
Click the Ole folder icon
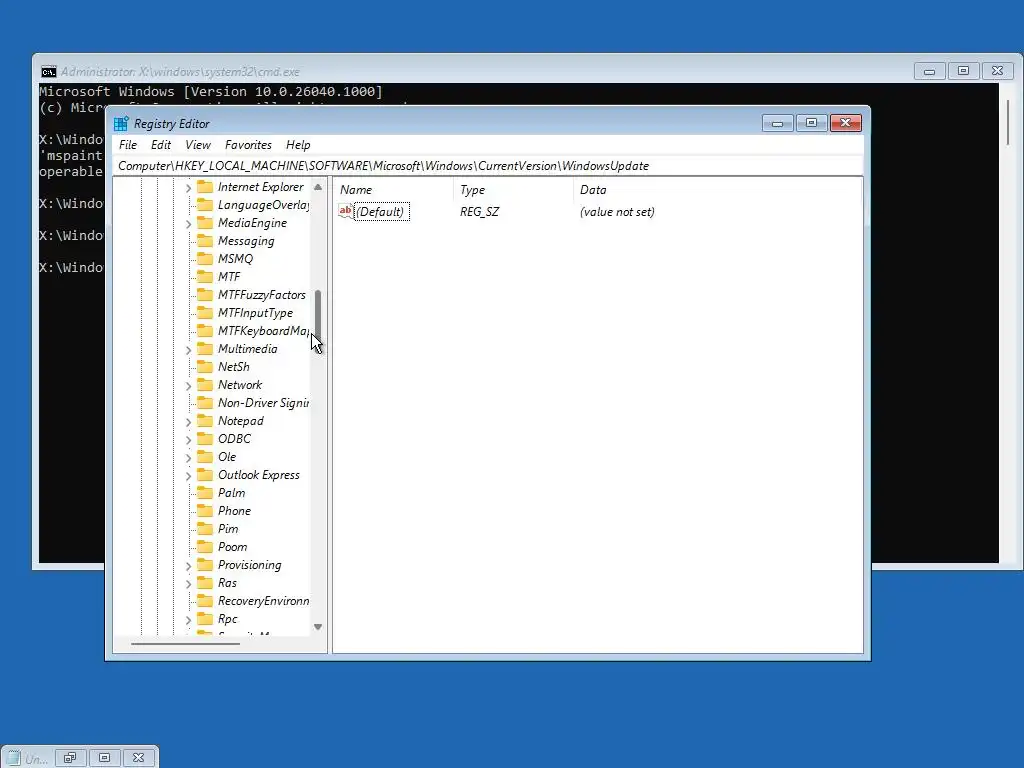click(205, 456)
